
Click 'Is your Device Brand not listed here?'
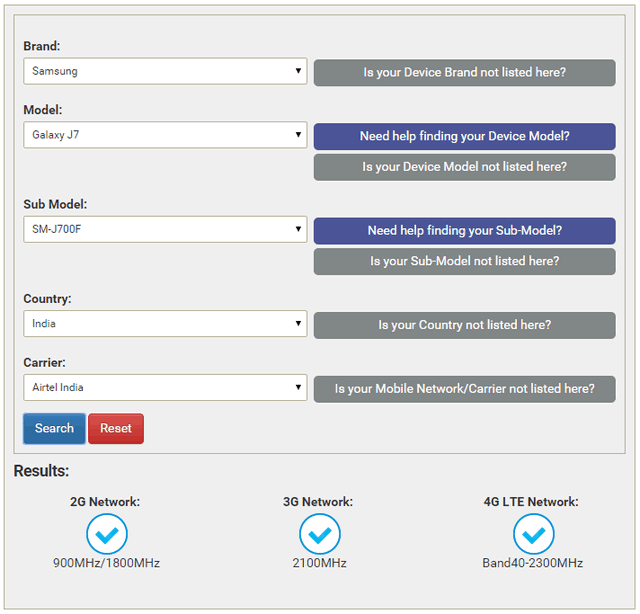pos(464,73)
